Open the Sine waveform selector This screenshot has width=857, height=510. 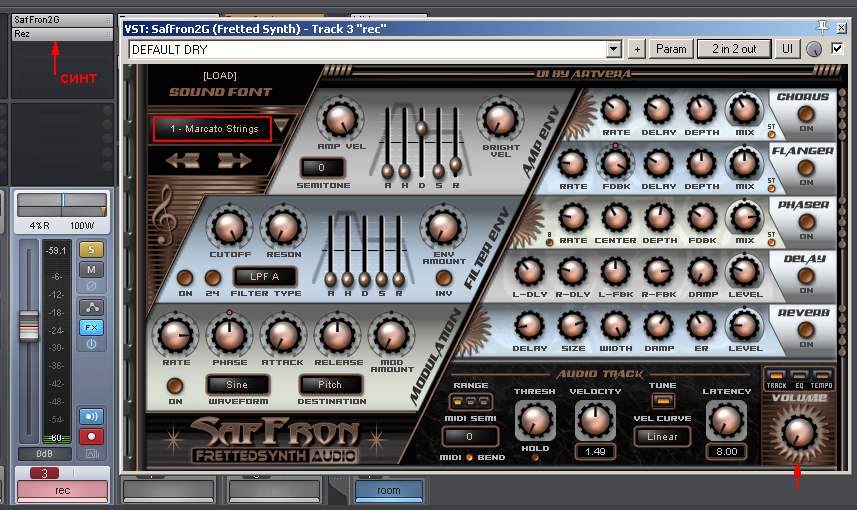click(237, 385)
